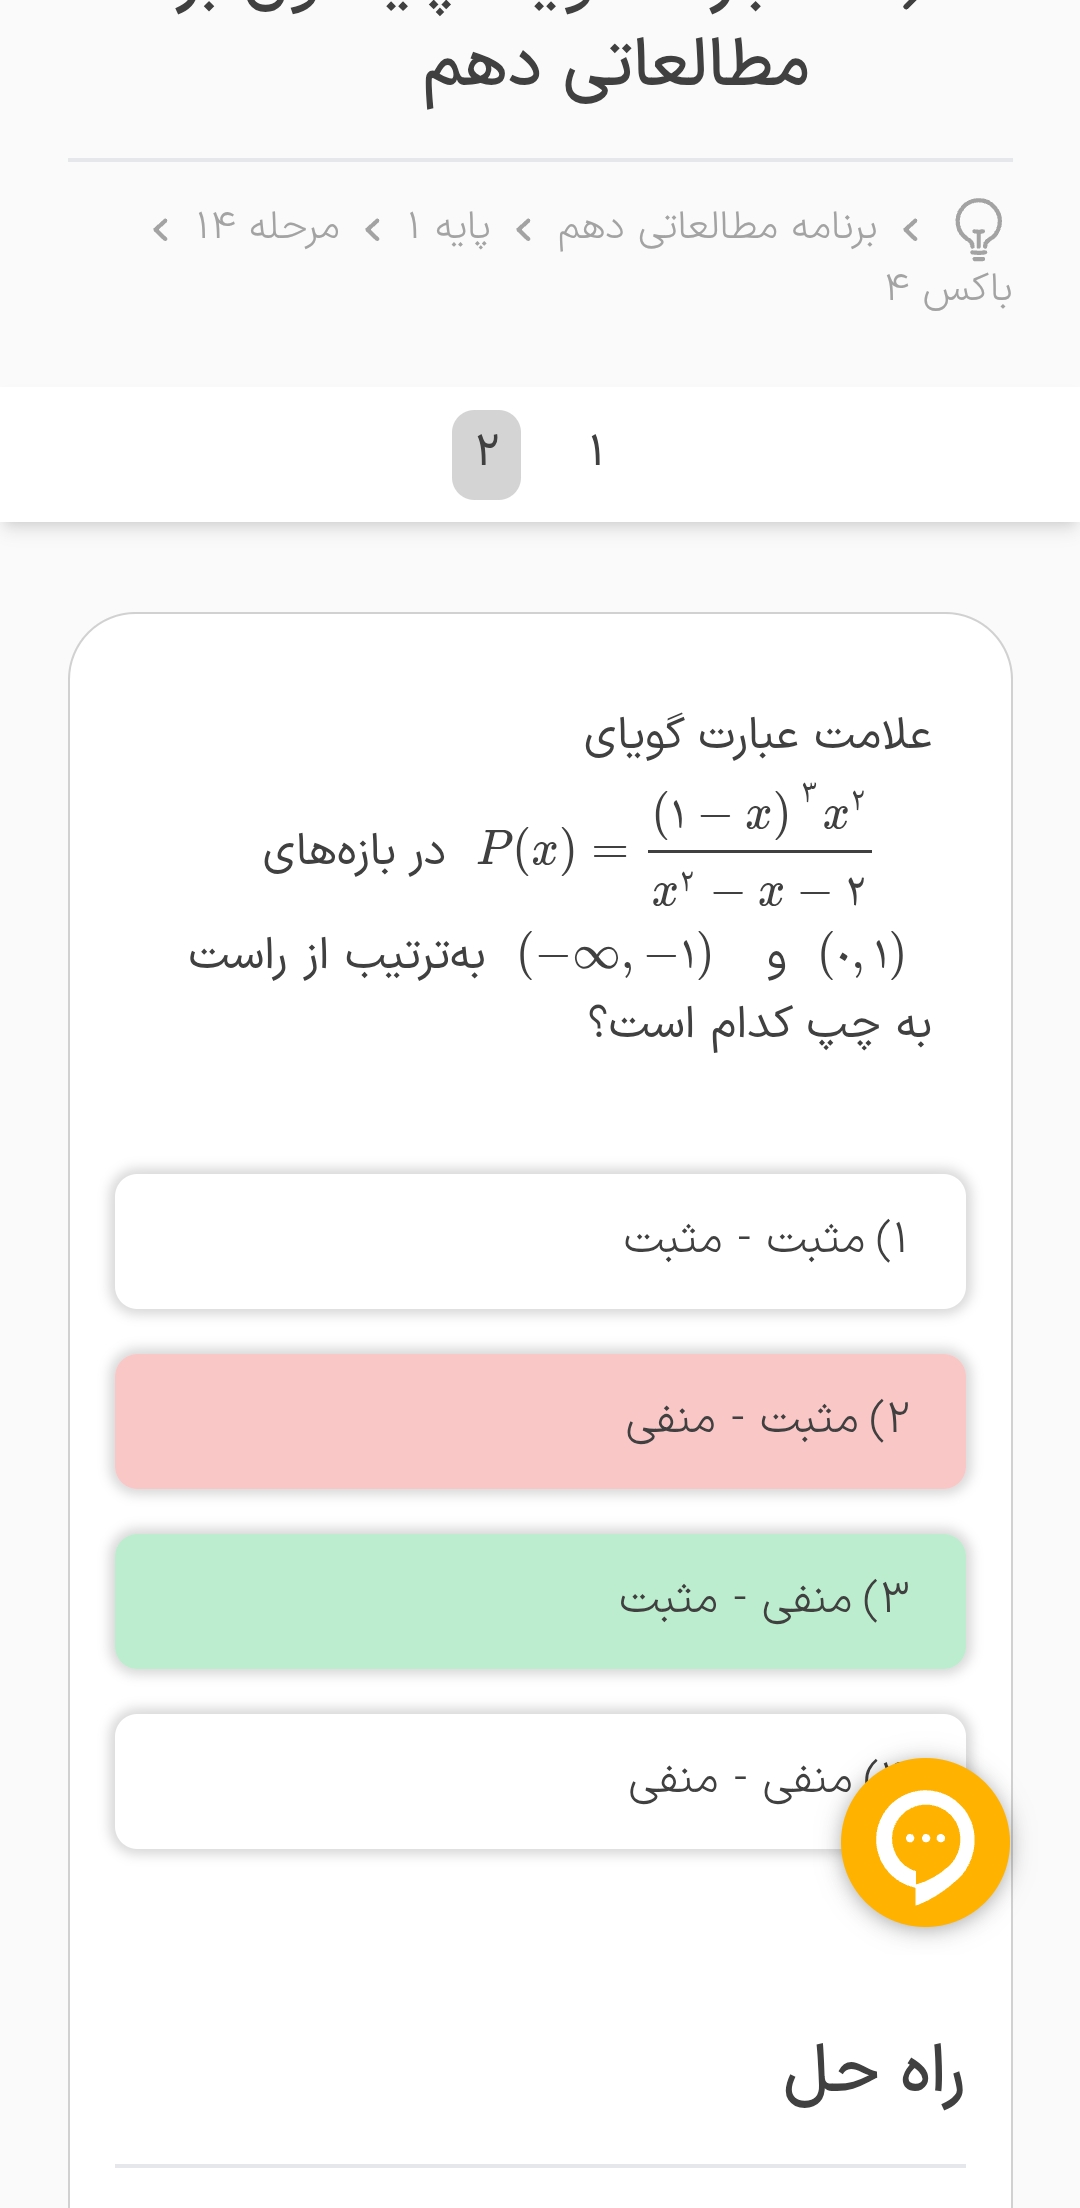This screenshot has width=1080, height=2208.
Task: Click the مطالعاتی دهم page title
Action: pos(615,68)
